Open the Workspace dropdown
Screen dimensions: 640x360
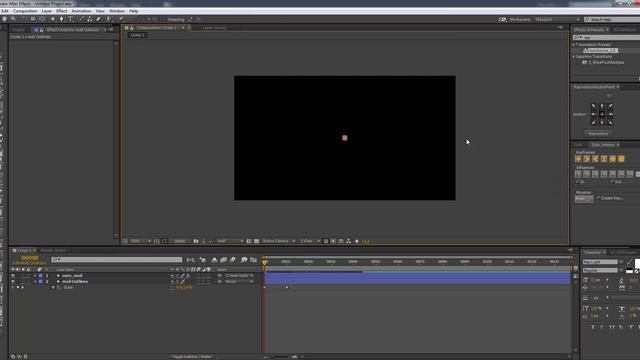coord(557,19)
